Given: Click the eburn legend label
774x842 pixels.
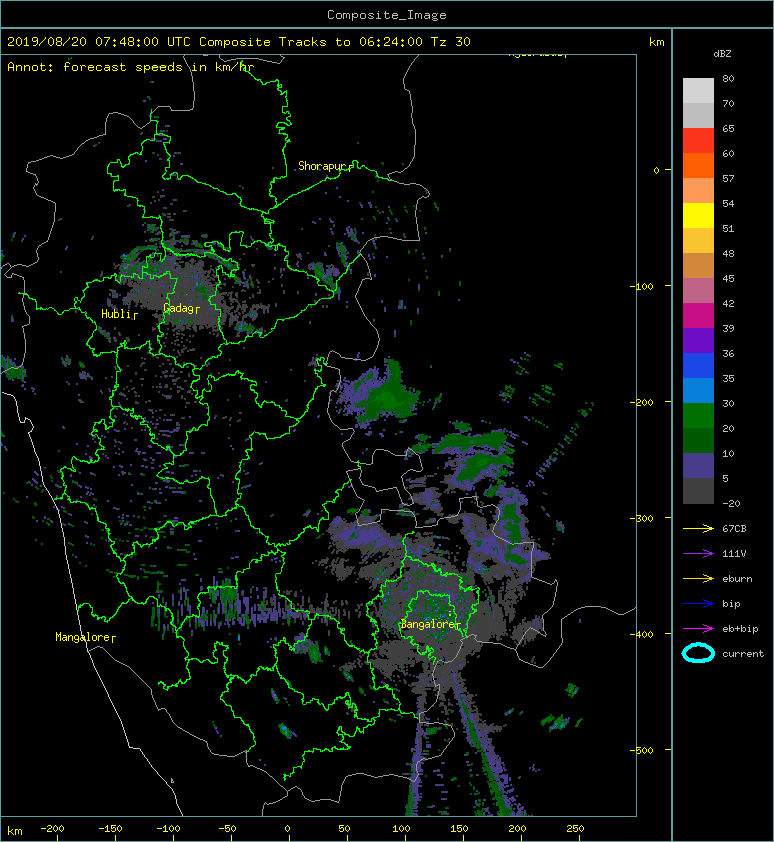Looking at the screenshot, I should tap(737, 579).
